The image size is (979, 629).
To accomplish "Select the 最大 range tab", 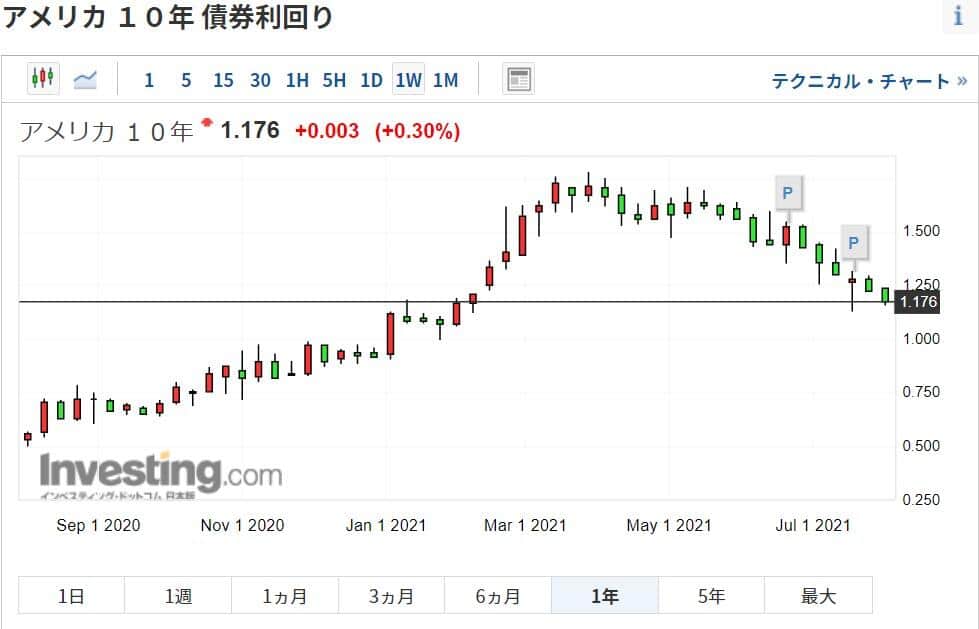I will pyautogui.click(x=818, y=596).
